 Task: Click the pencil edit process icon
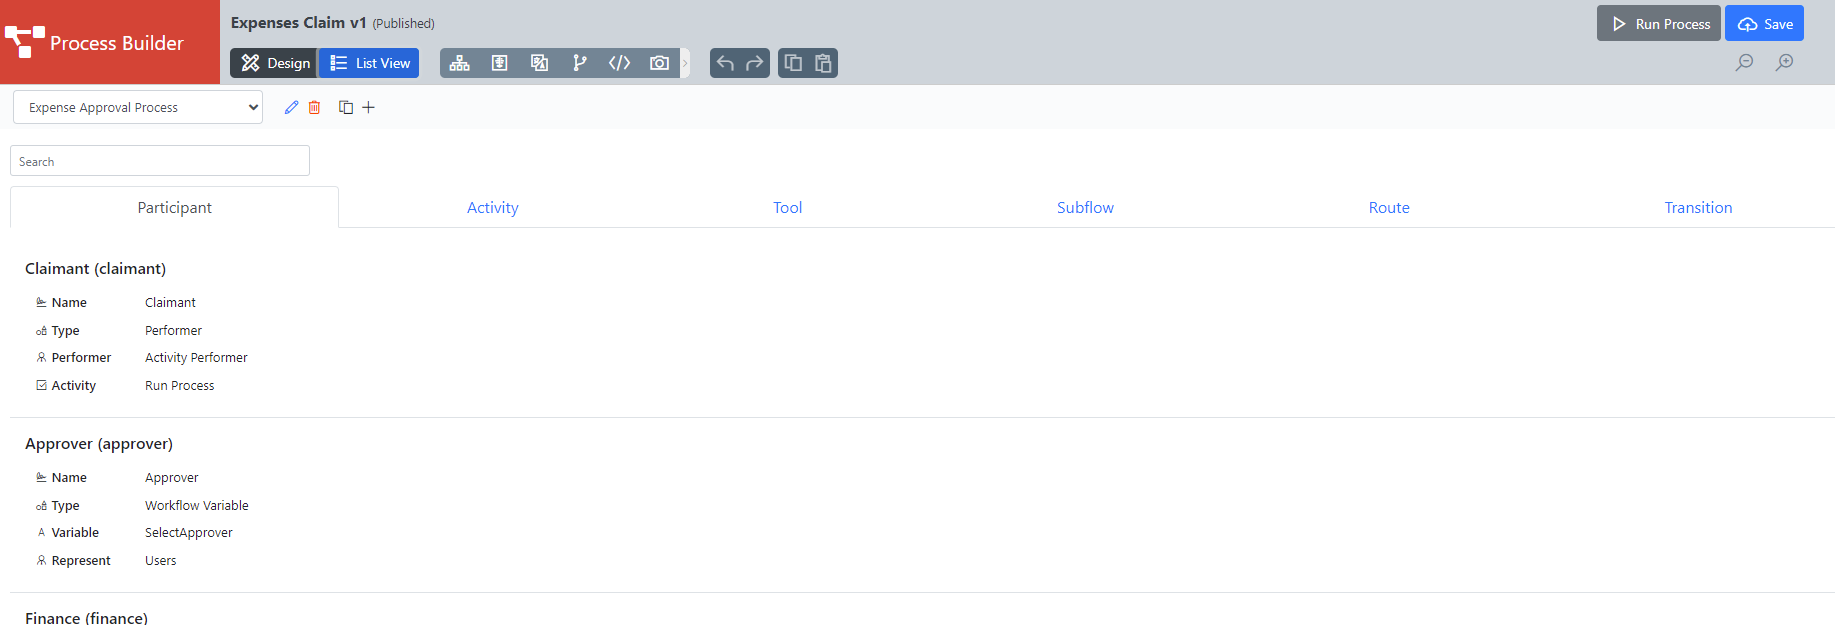tap(291, 107)
